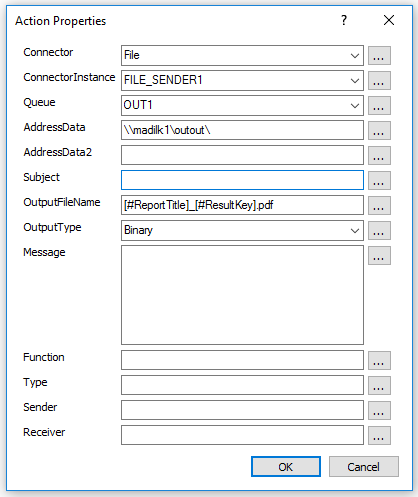Click the AddressData2 input field
Screen dimensions: 418x497
(x=242, y=155)
